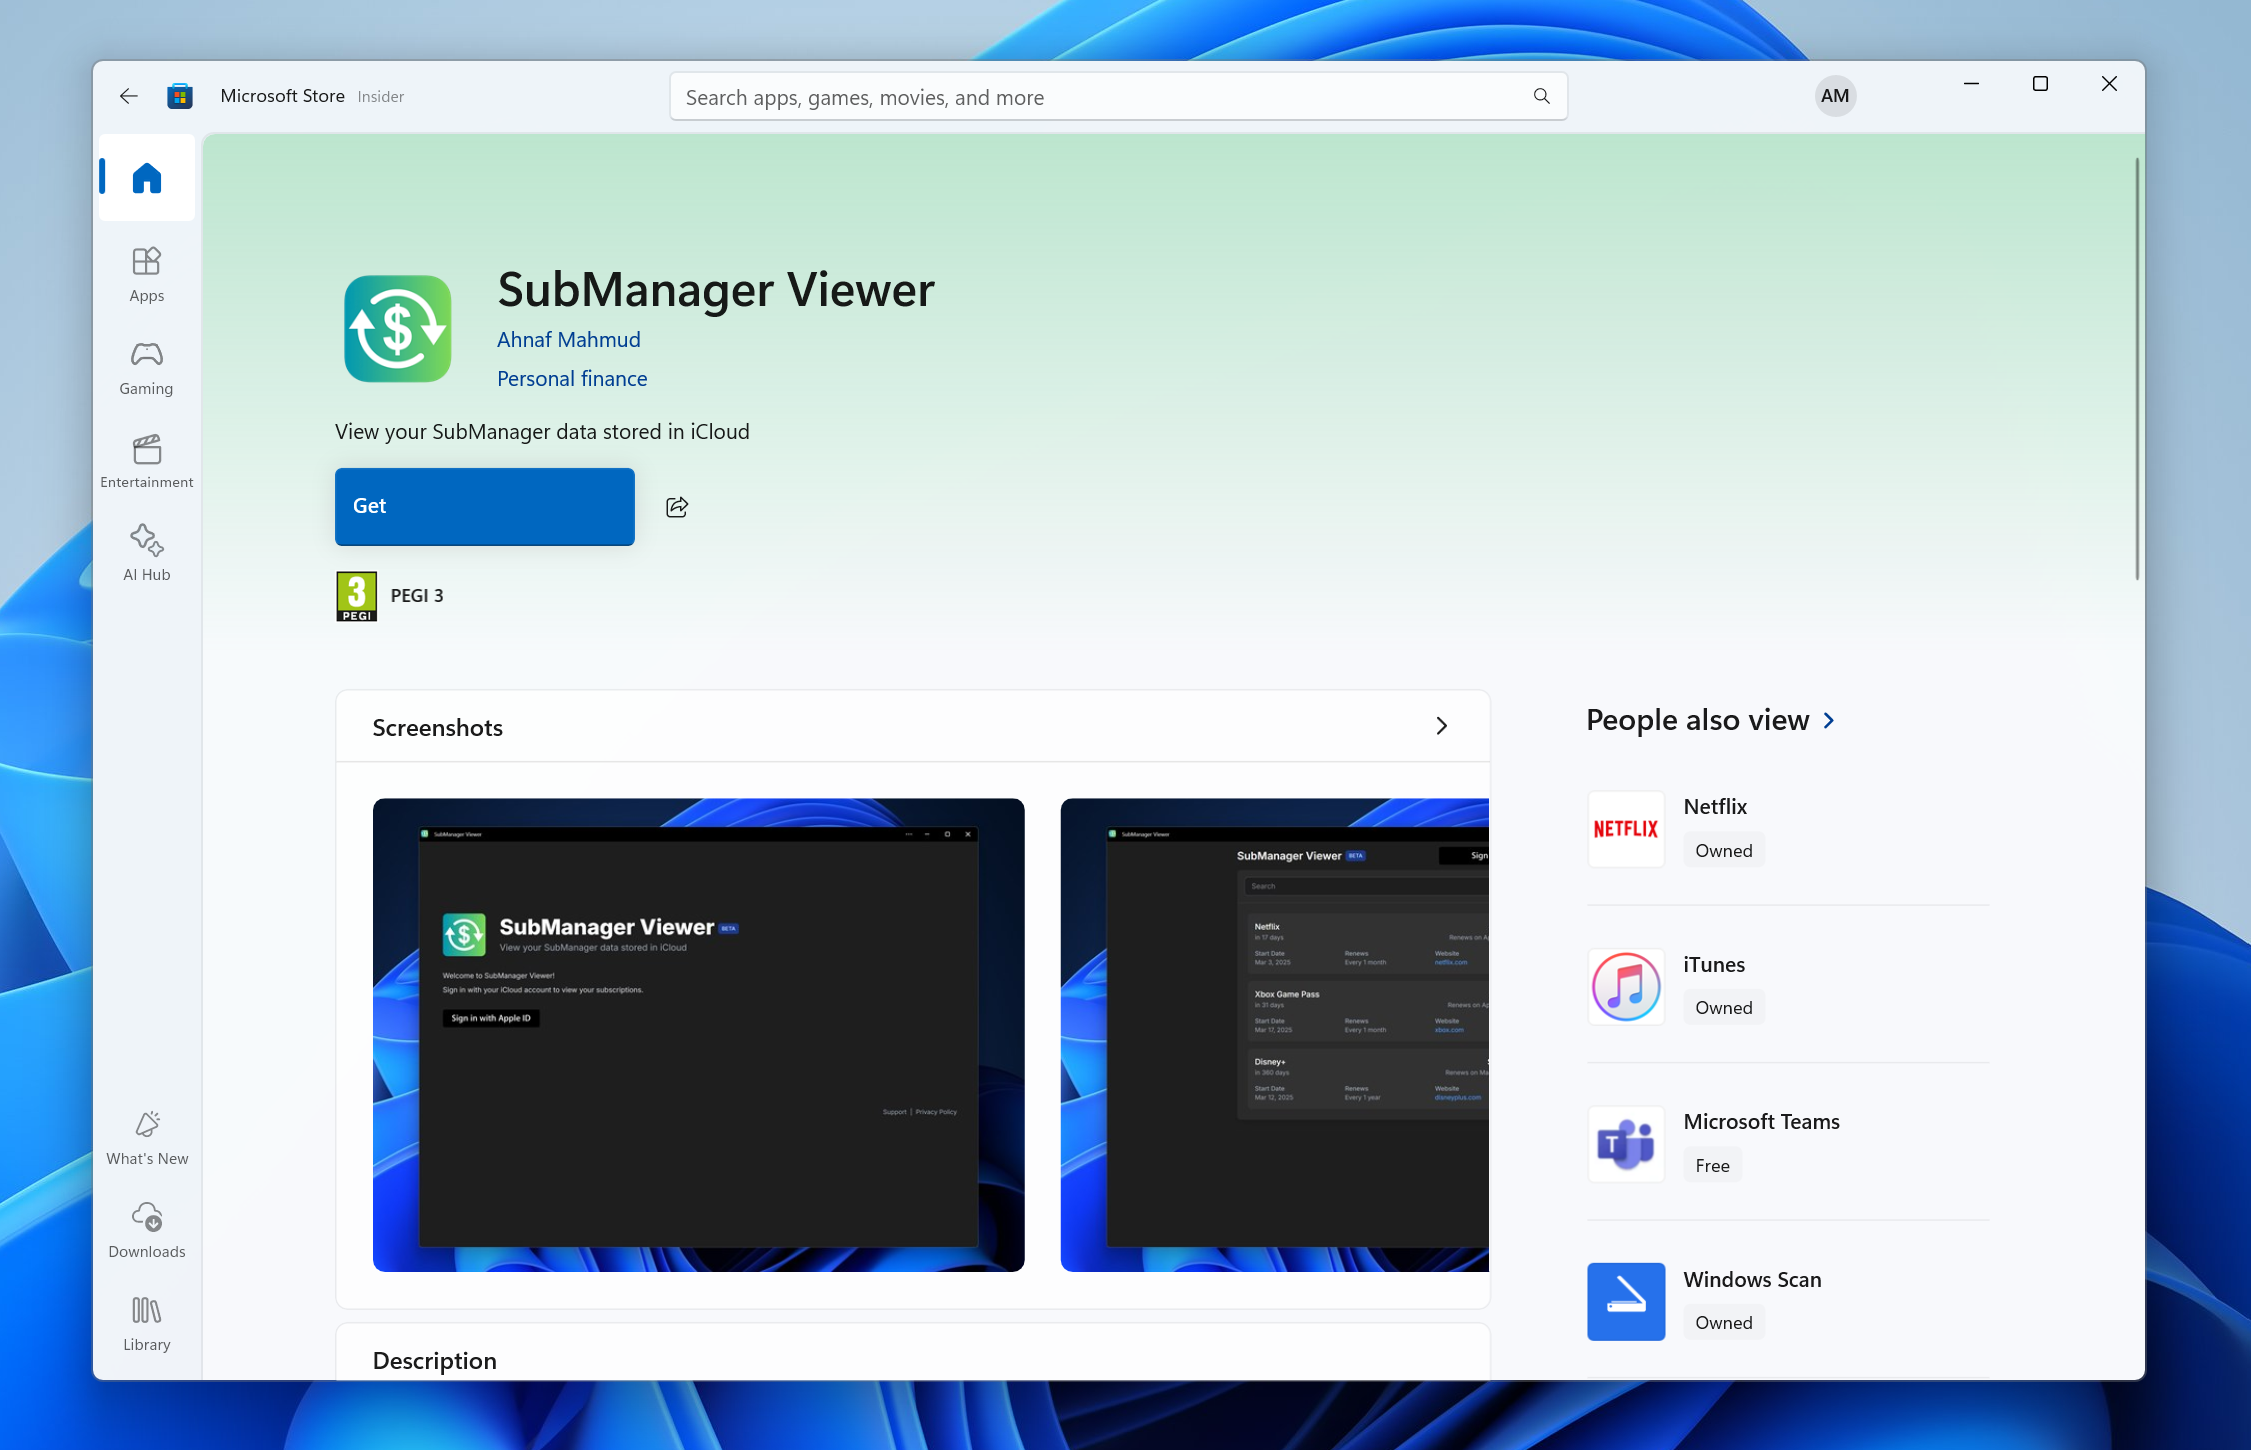The image size is (2251, 1450).
Task: Open the AI Hub sidebar section
Action: click(147, 553)
